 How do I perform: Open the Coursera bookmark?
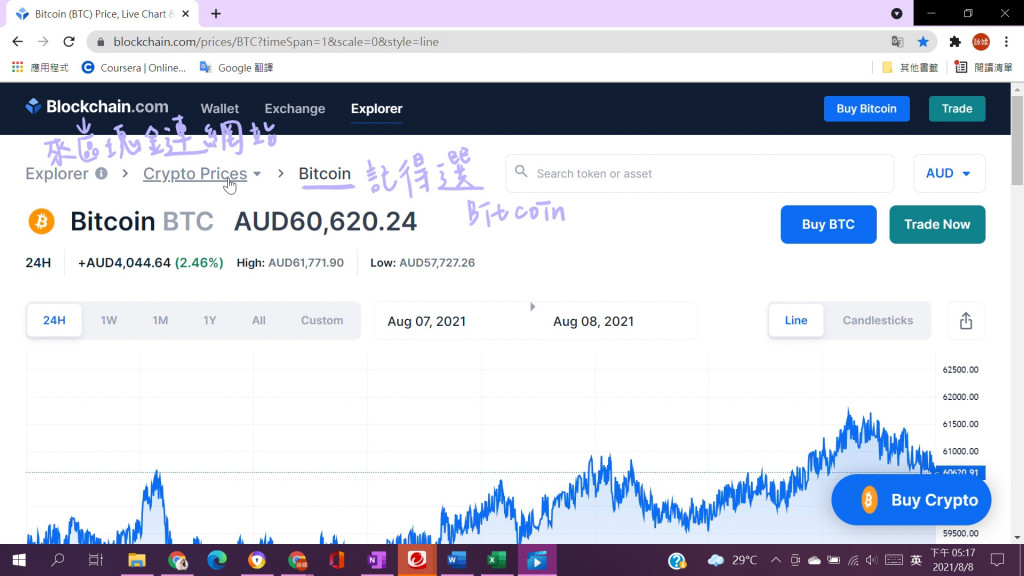[x=133, y=67]
